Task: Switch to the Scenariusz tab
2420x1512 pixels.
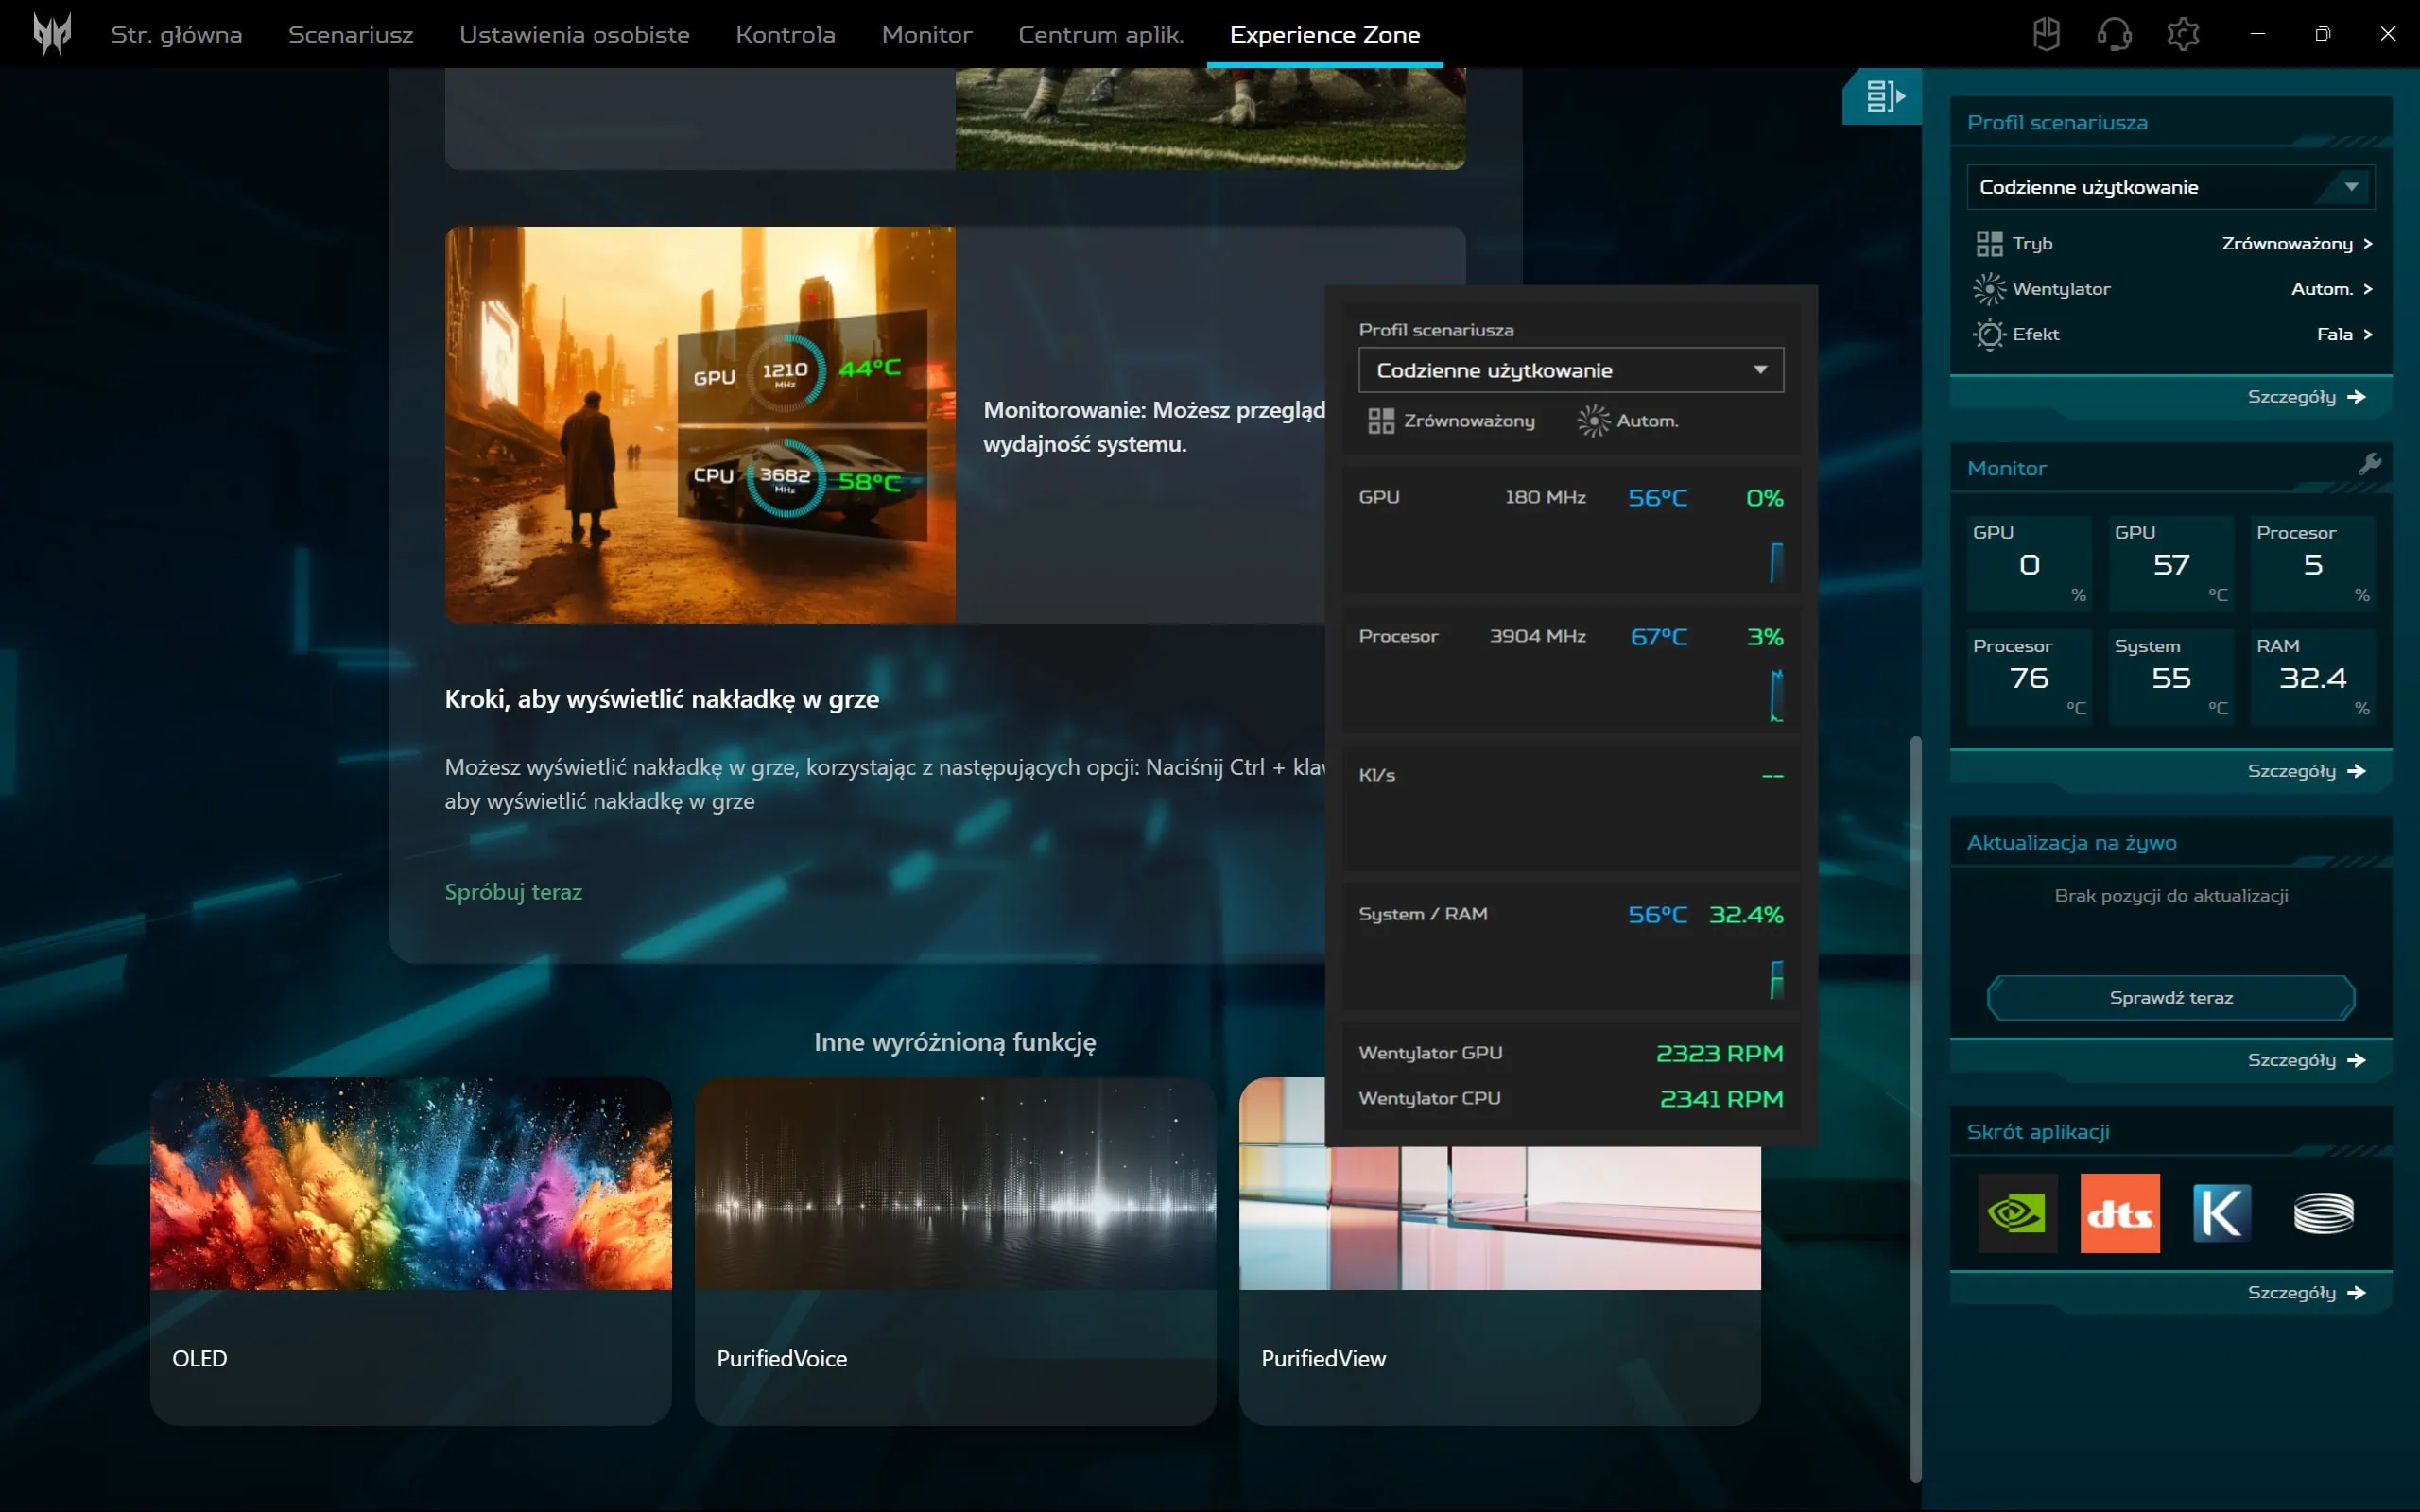Action: click(350, 34)
